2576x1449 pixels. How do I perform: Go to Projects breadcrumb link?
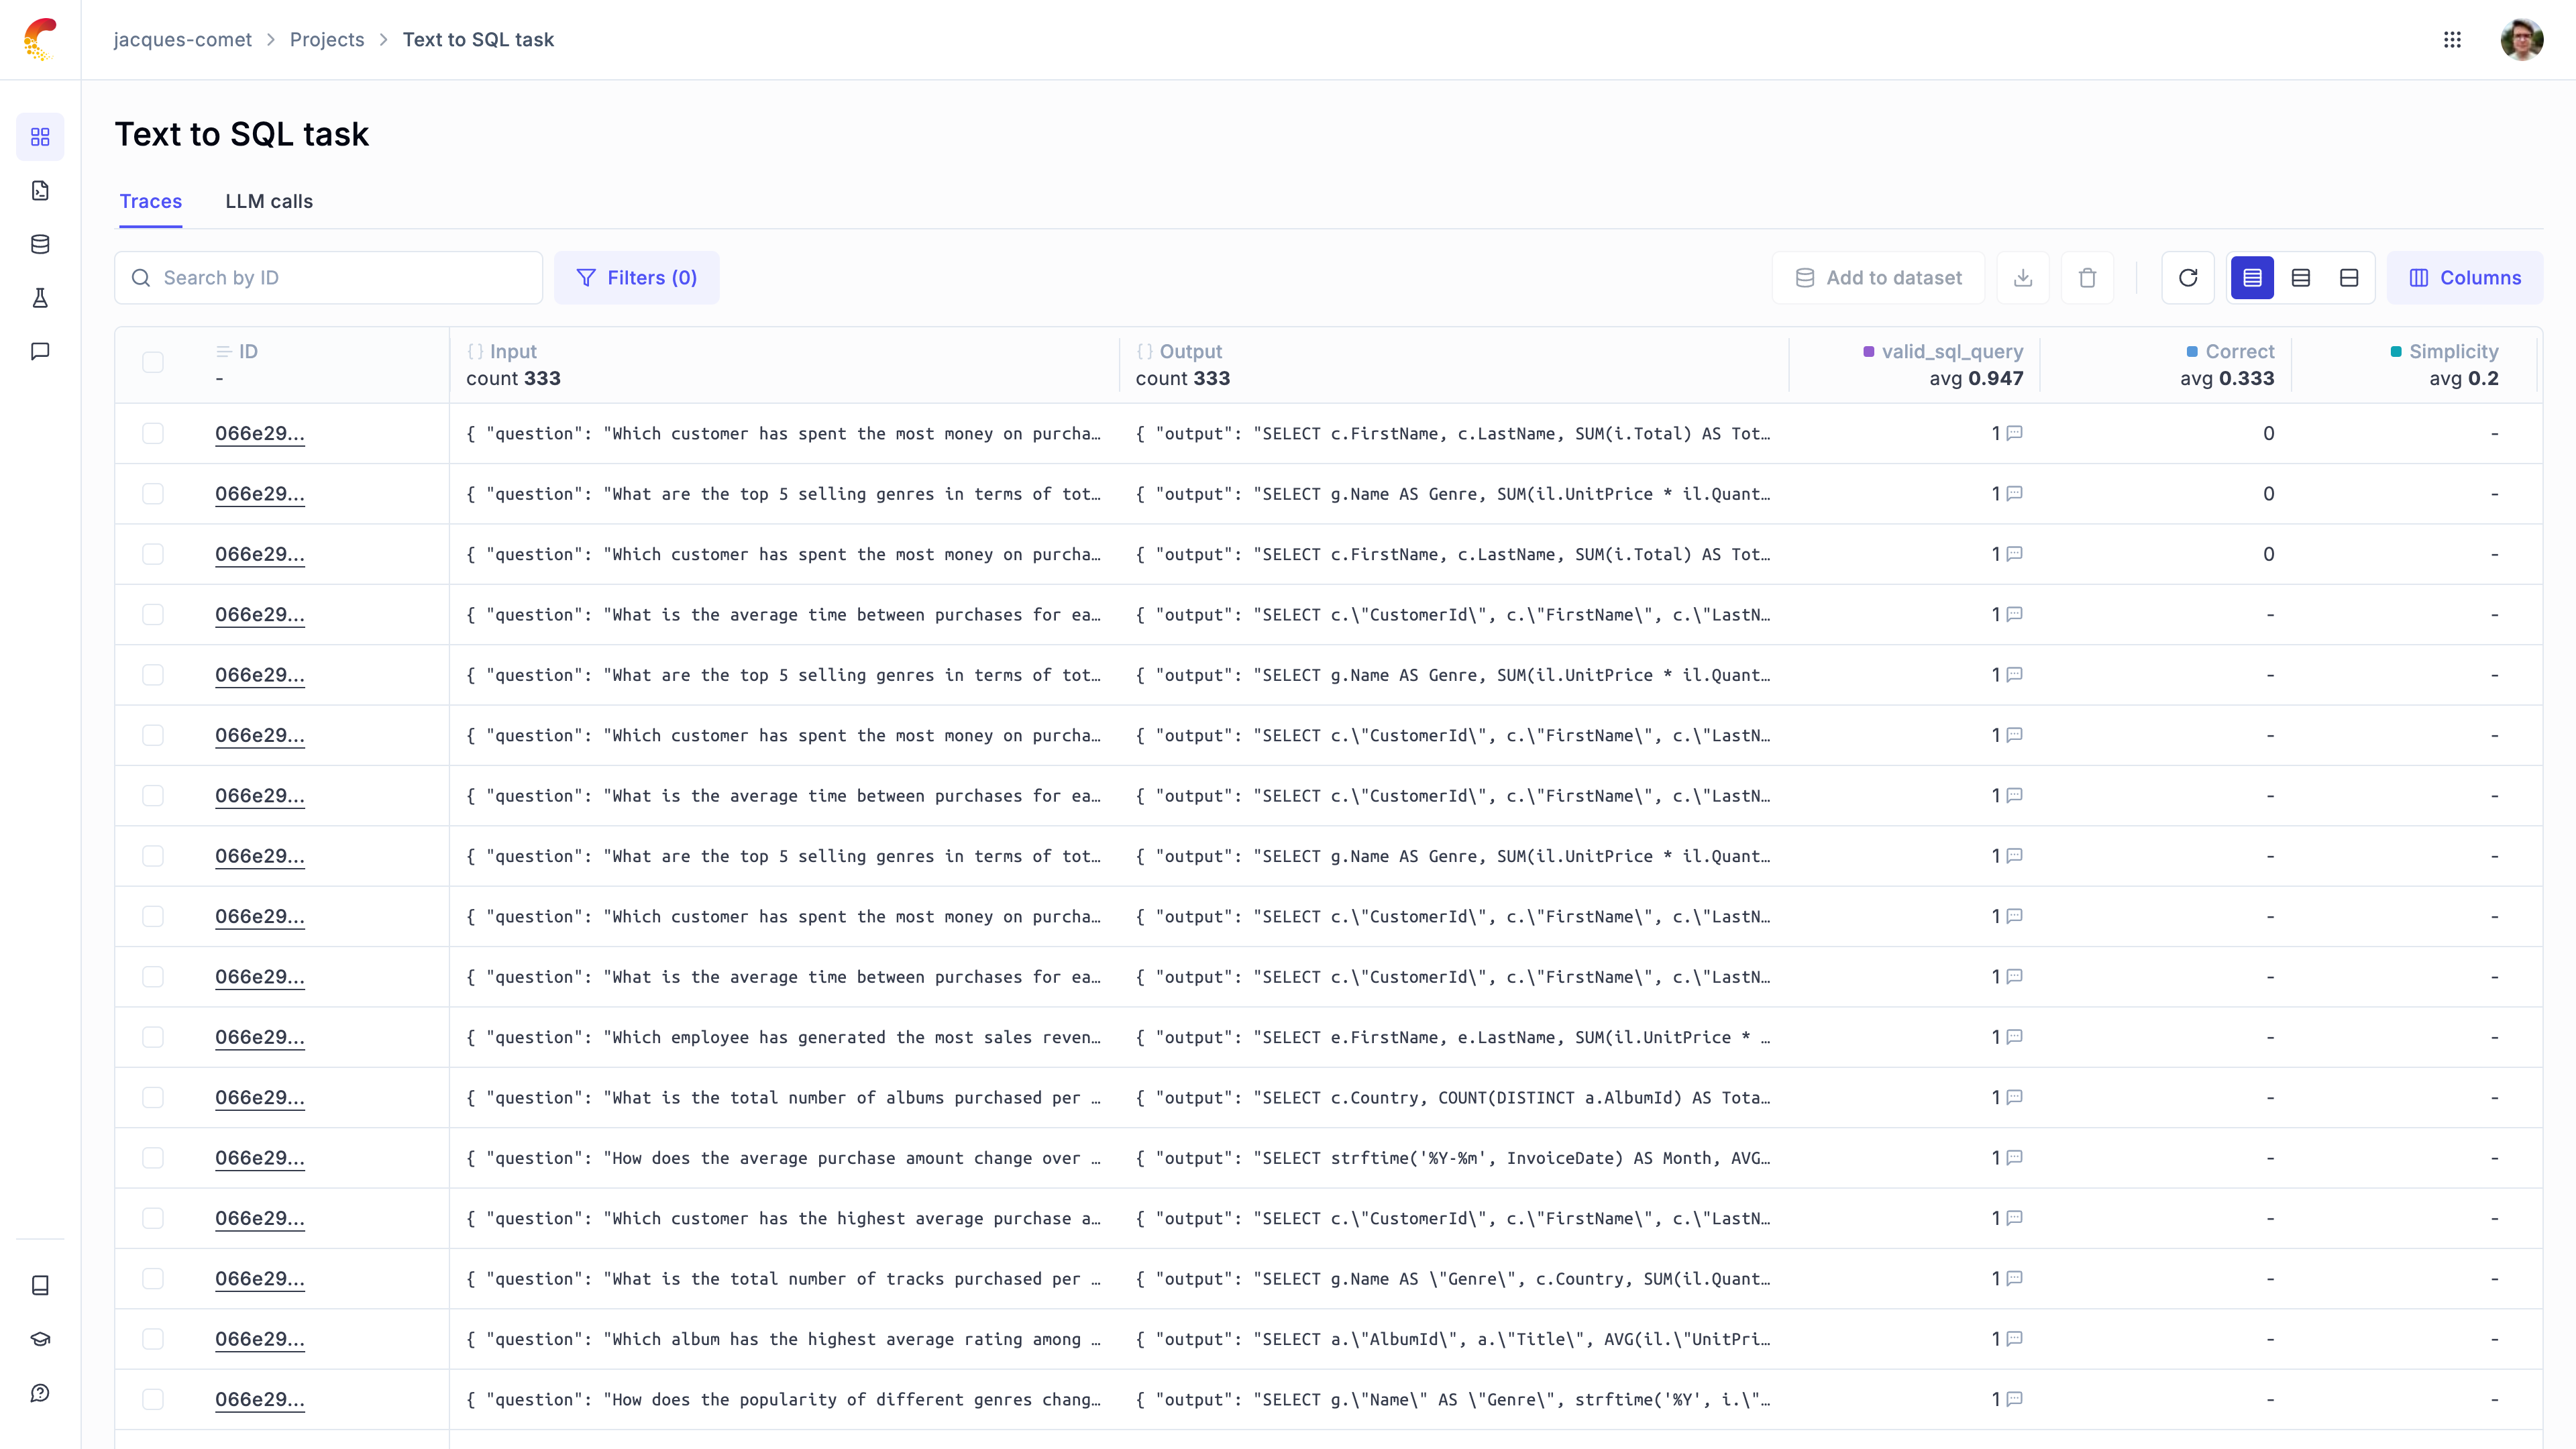pos(326,40)
